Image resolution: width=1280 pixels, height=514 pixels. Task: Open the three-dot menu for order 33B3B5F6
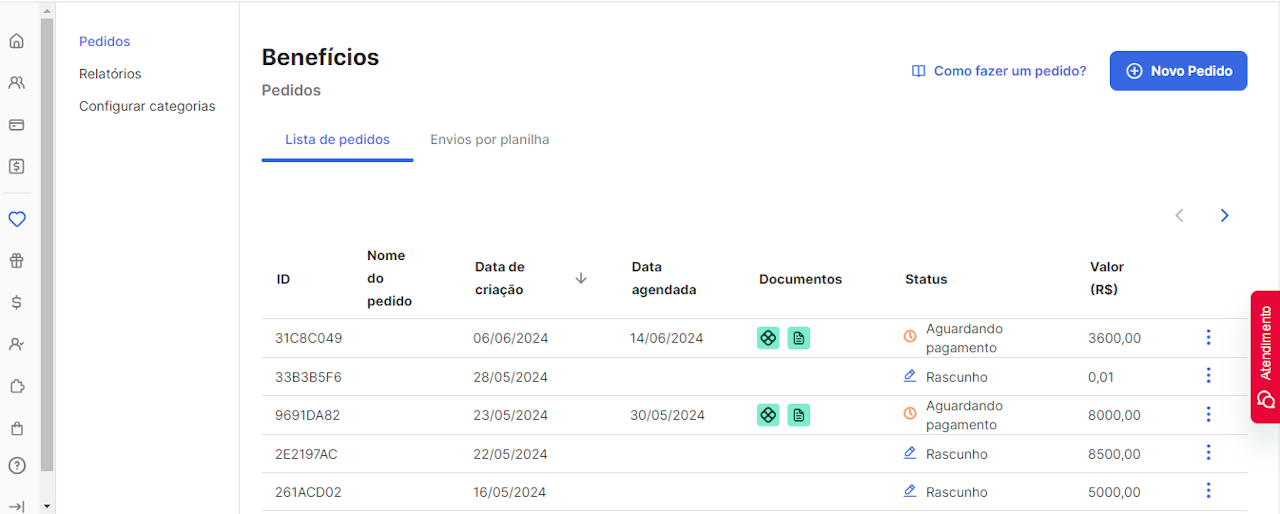pyautogui.click(x=1208, y=376)
